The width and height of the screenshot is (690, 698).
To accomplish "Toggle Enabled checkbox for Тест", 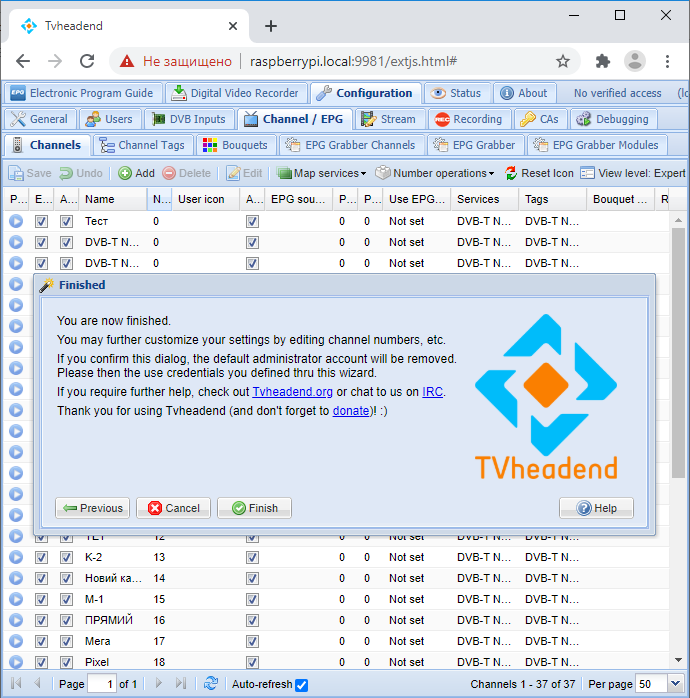I will (41, 221).
